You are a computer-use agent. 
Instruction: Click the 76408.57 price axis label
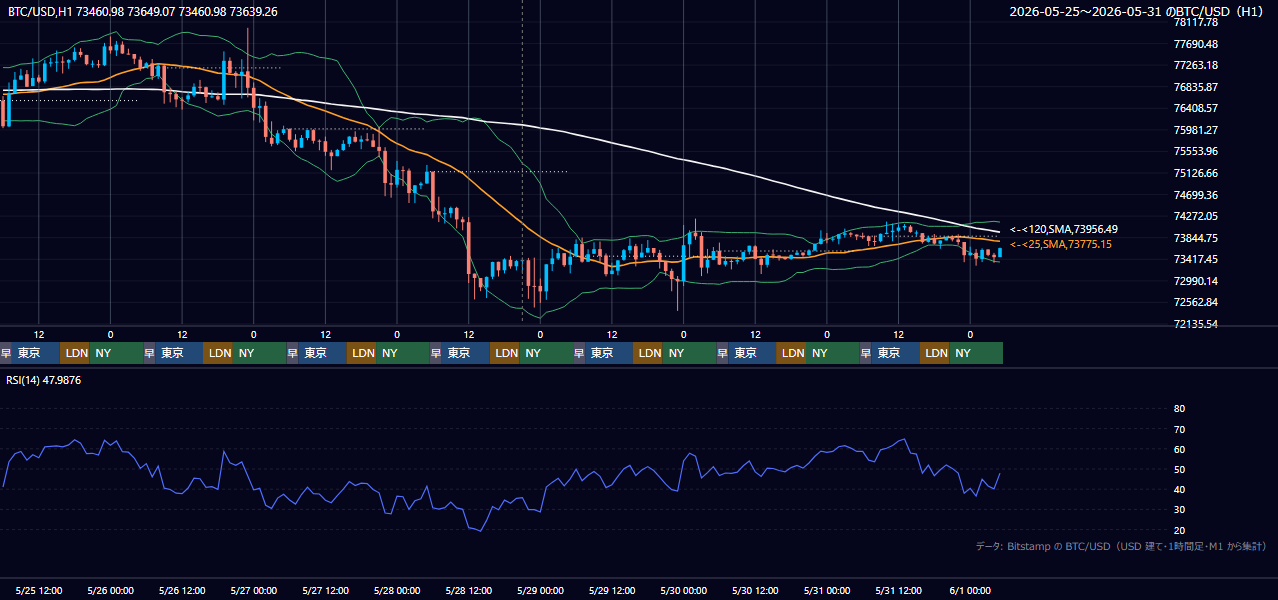coord(1196,108)
